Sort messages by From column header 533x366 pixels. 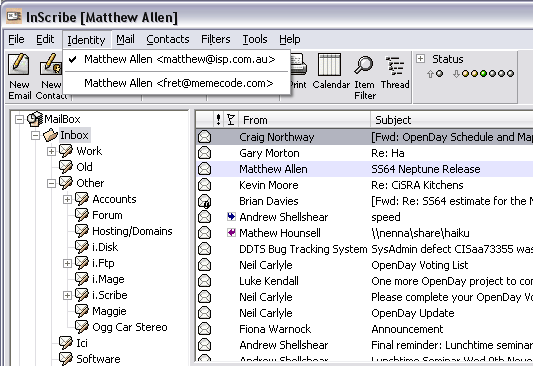tap(305, 120)
